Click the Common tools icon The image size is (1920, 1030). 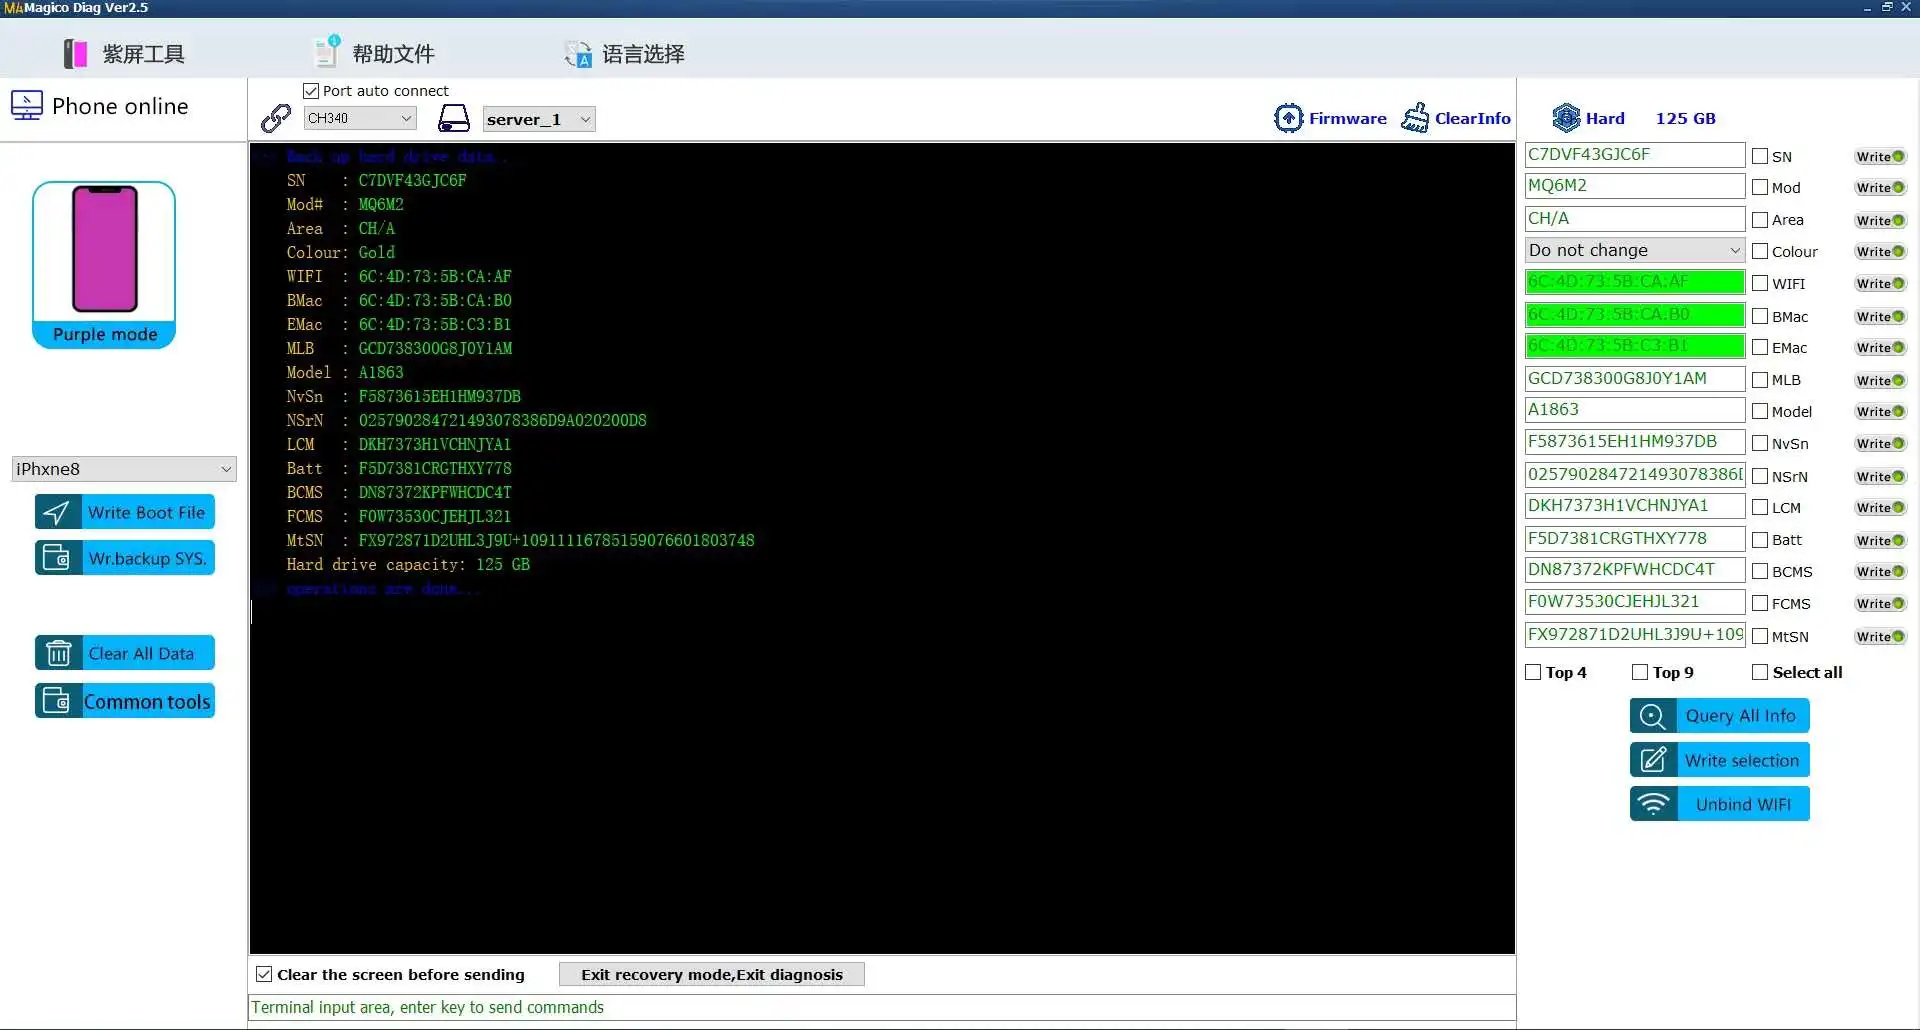click(x=57, y=701)
